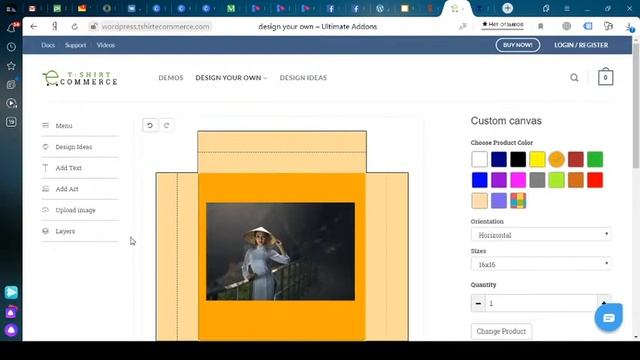
Task: Select the uploaded woman photo on canvas
Action: [x=280, y=251]
